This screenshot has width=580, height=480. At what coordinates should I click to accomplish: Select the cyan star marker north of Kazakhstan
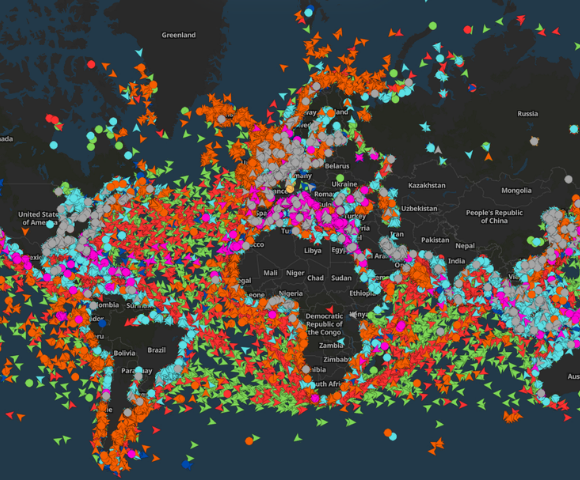pos(425,127)
